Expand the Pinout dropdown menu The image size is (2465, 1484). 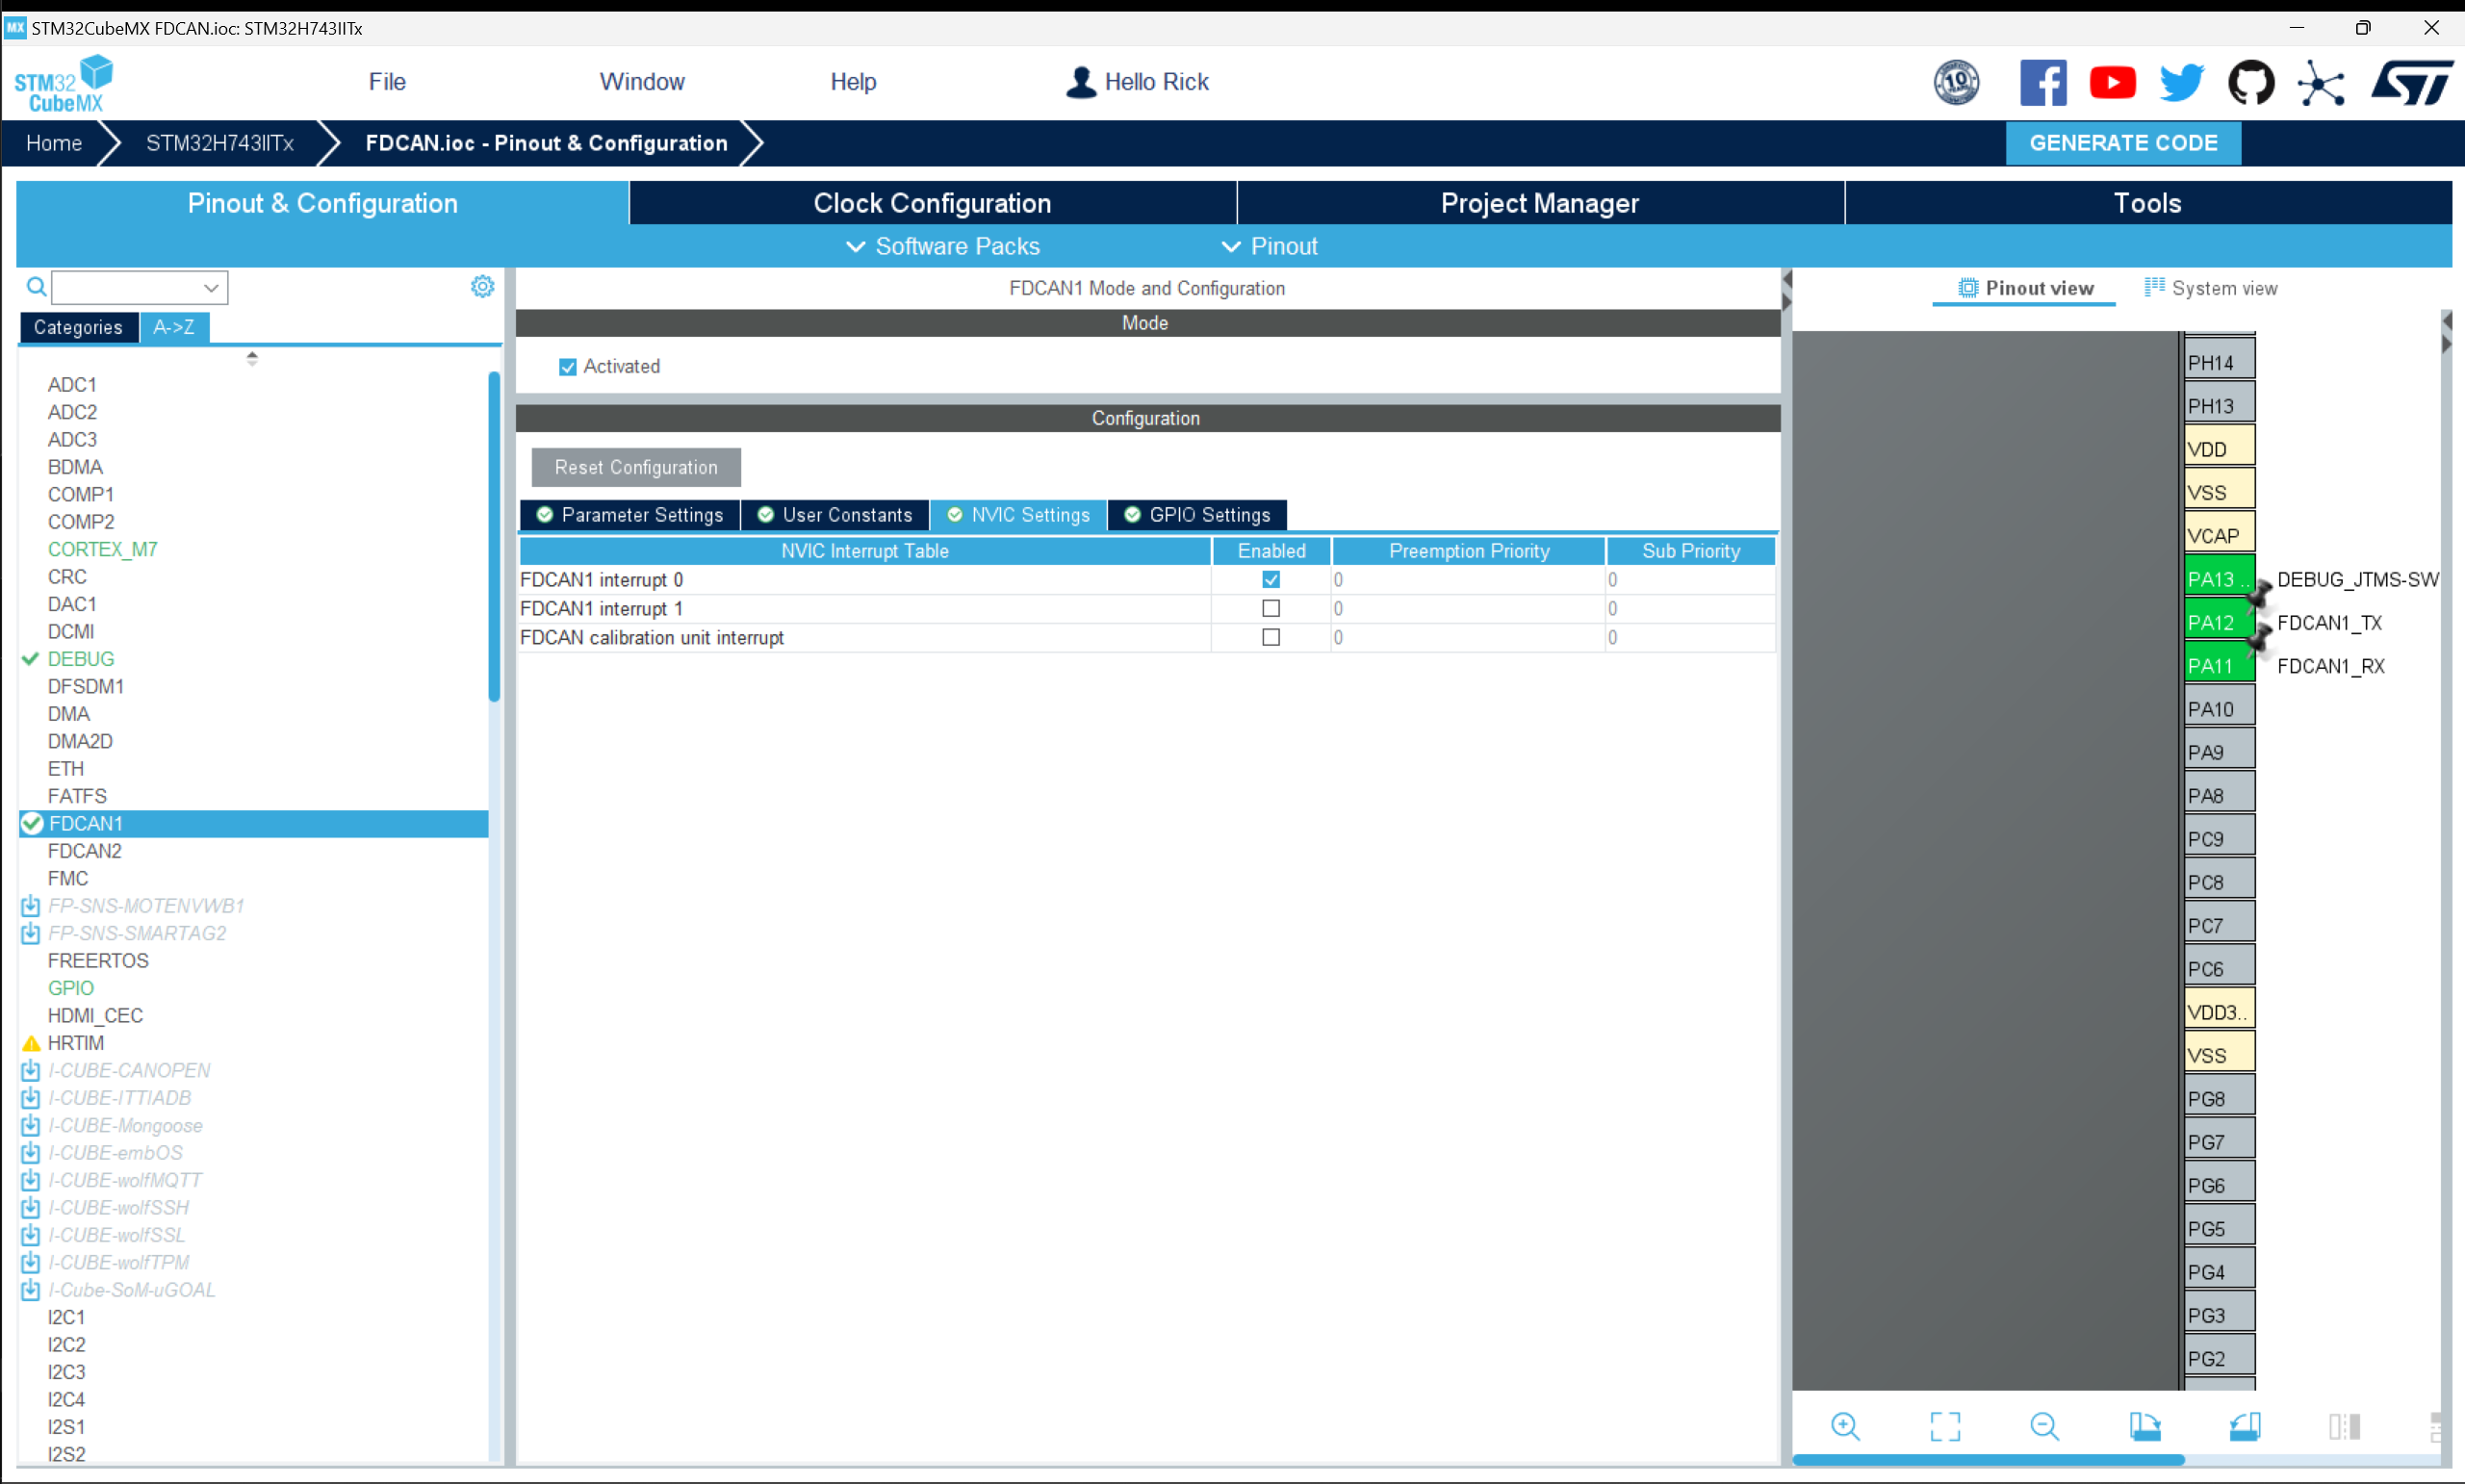click(1269, 246)
